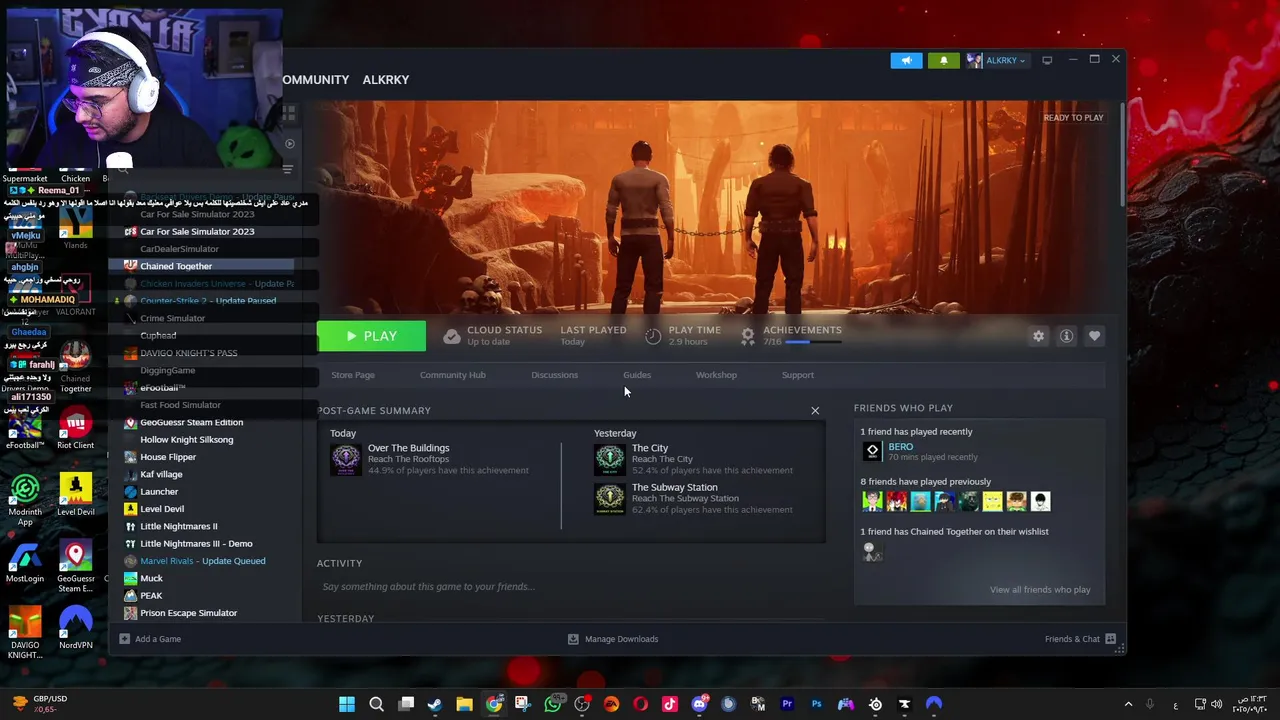Screen dimensions: 1280x720
Task: Close the Post-Game Summary panel
Action: click(815, 411)
